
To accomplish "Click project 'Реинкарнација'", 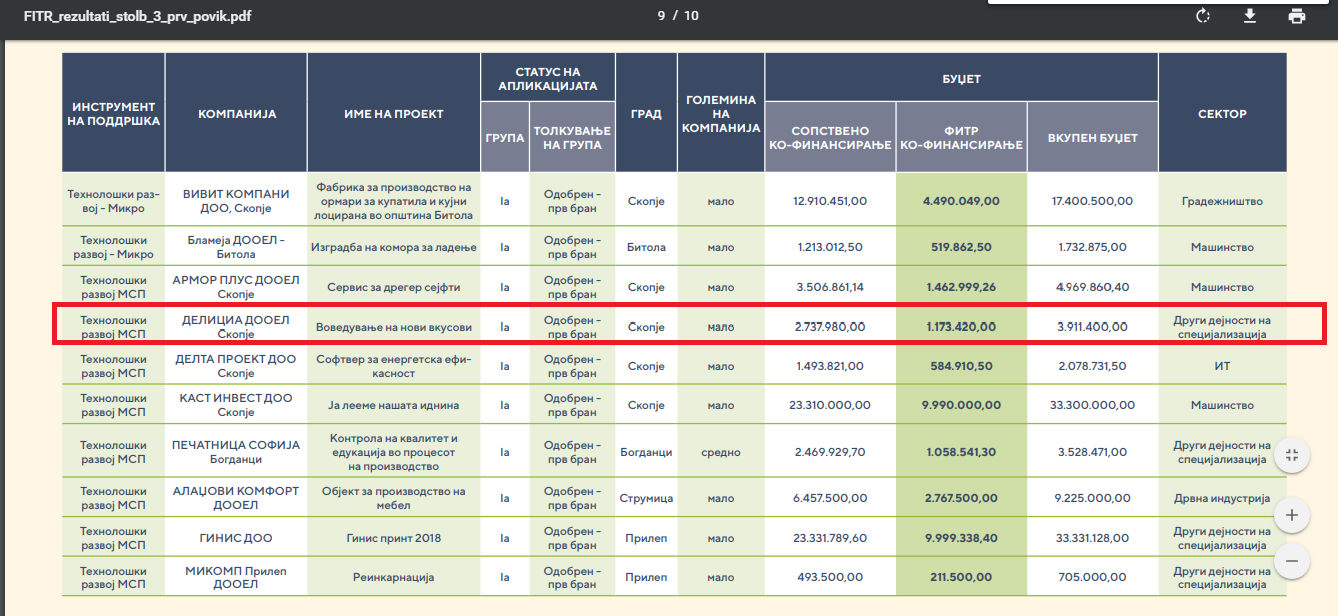I will tap(394, 577).
